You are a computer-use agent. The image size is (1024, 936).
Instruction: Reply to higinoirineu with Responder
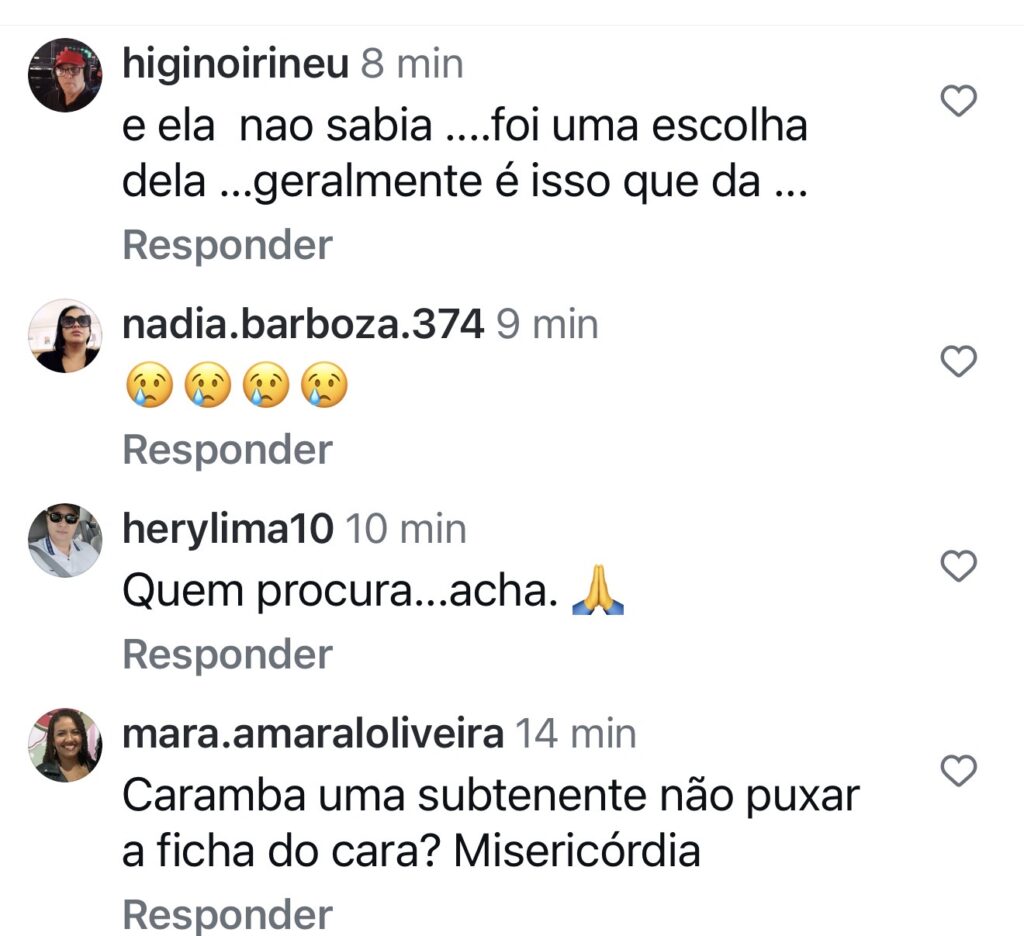(x=227, y=245)
